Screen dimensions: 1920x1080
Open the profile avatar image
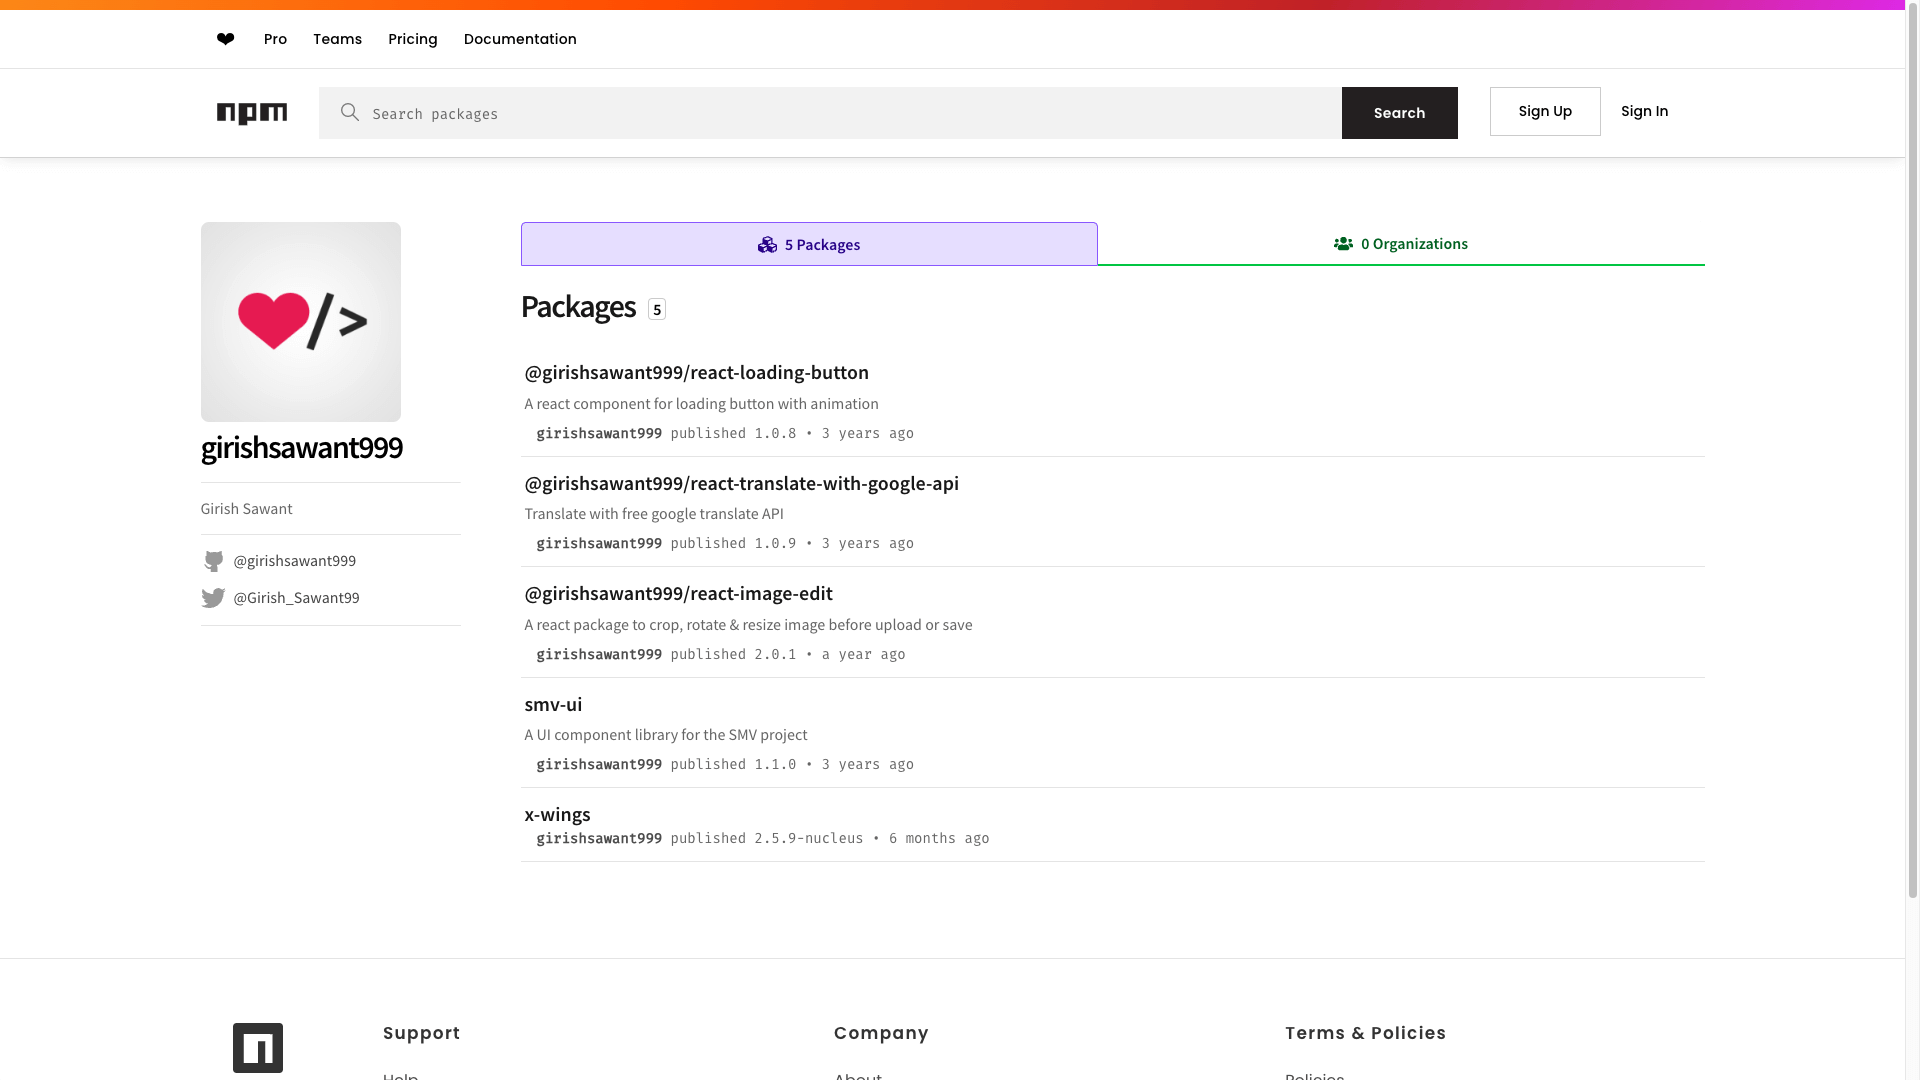[300, 322]
